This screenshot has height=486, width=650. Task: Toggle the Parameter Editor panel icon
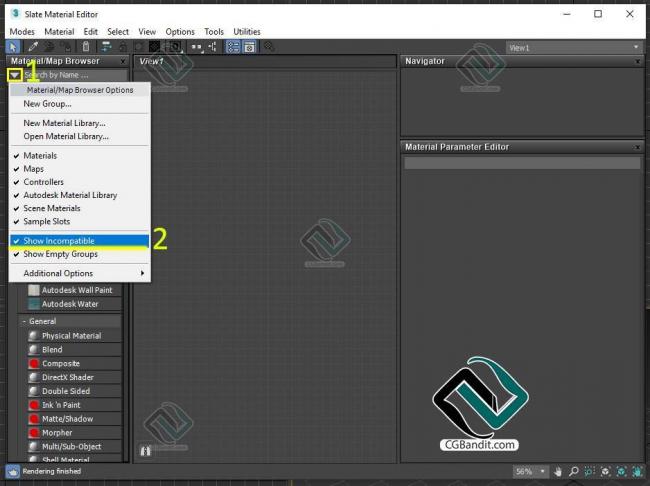pyautogui.click(x=250, y=47)
